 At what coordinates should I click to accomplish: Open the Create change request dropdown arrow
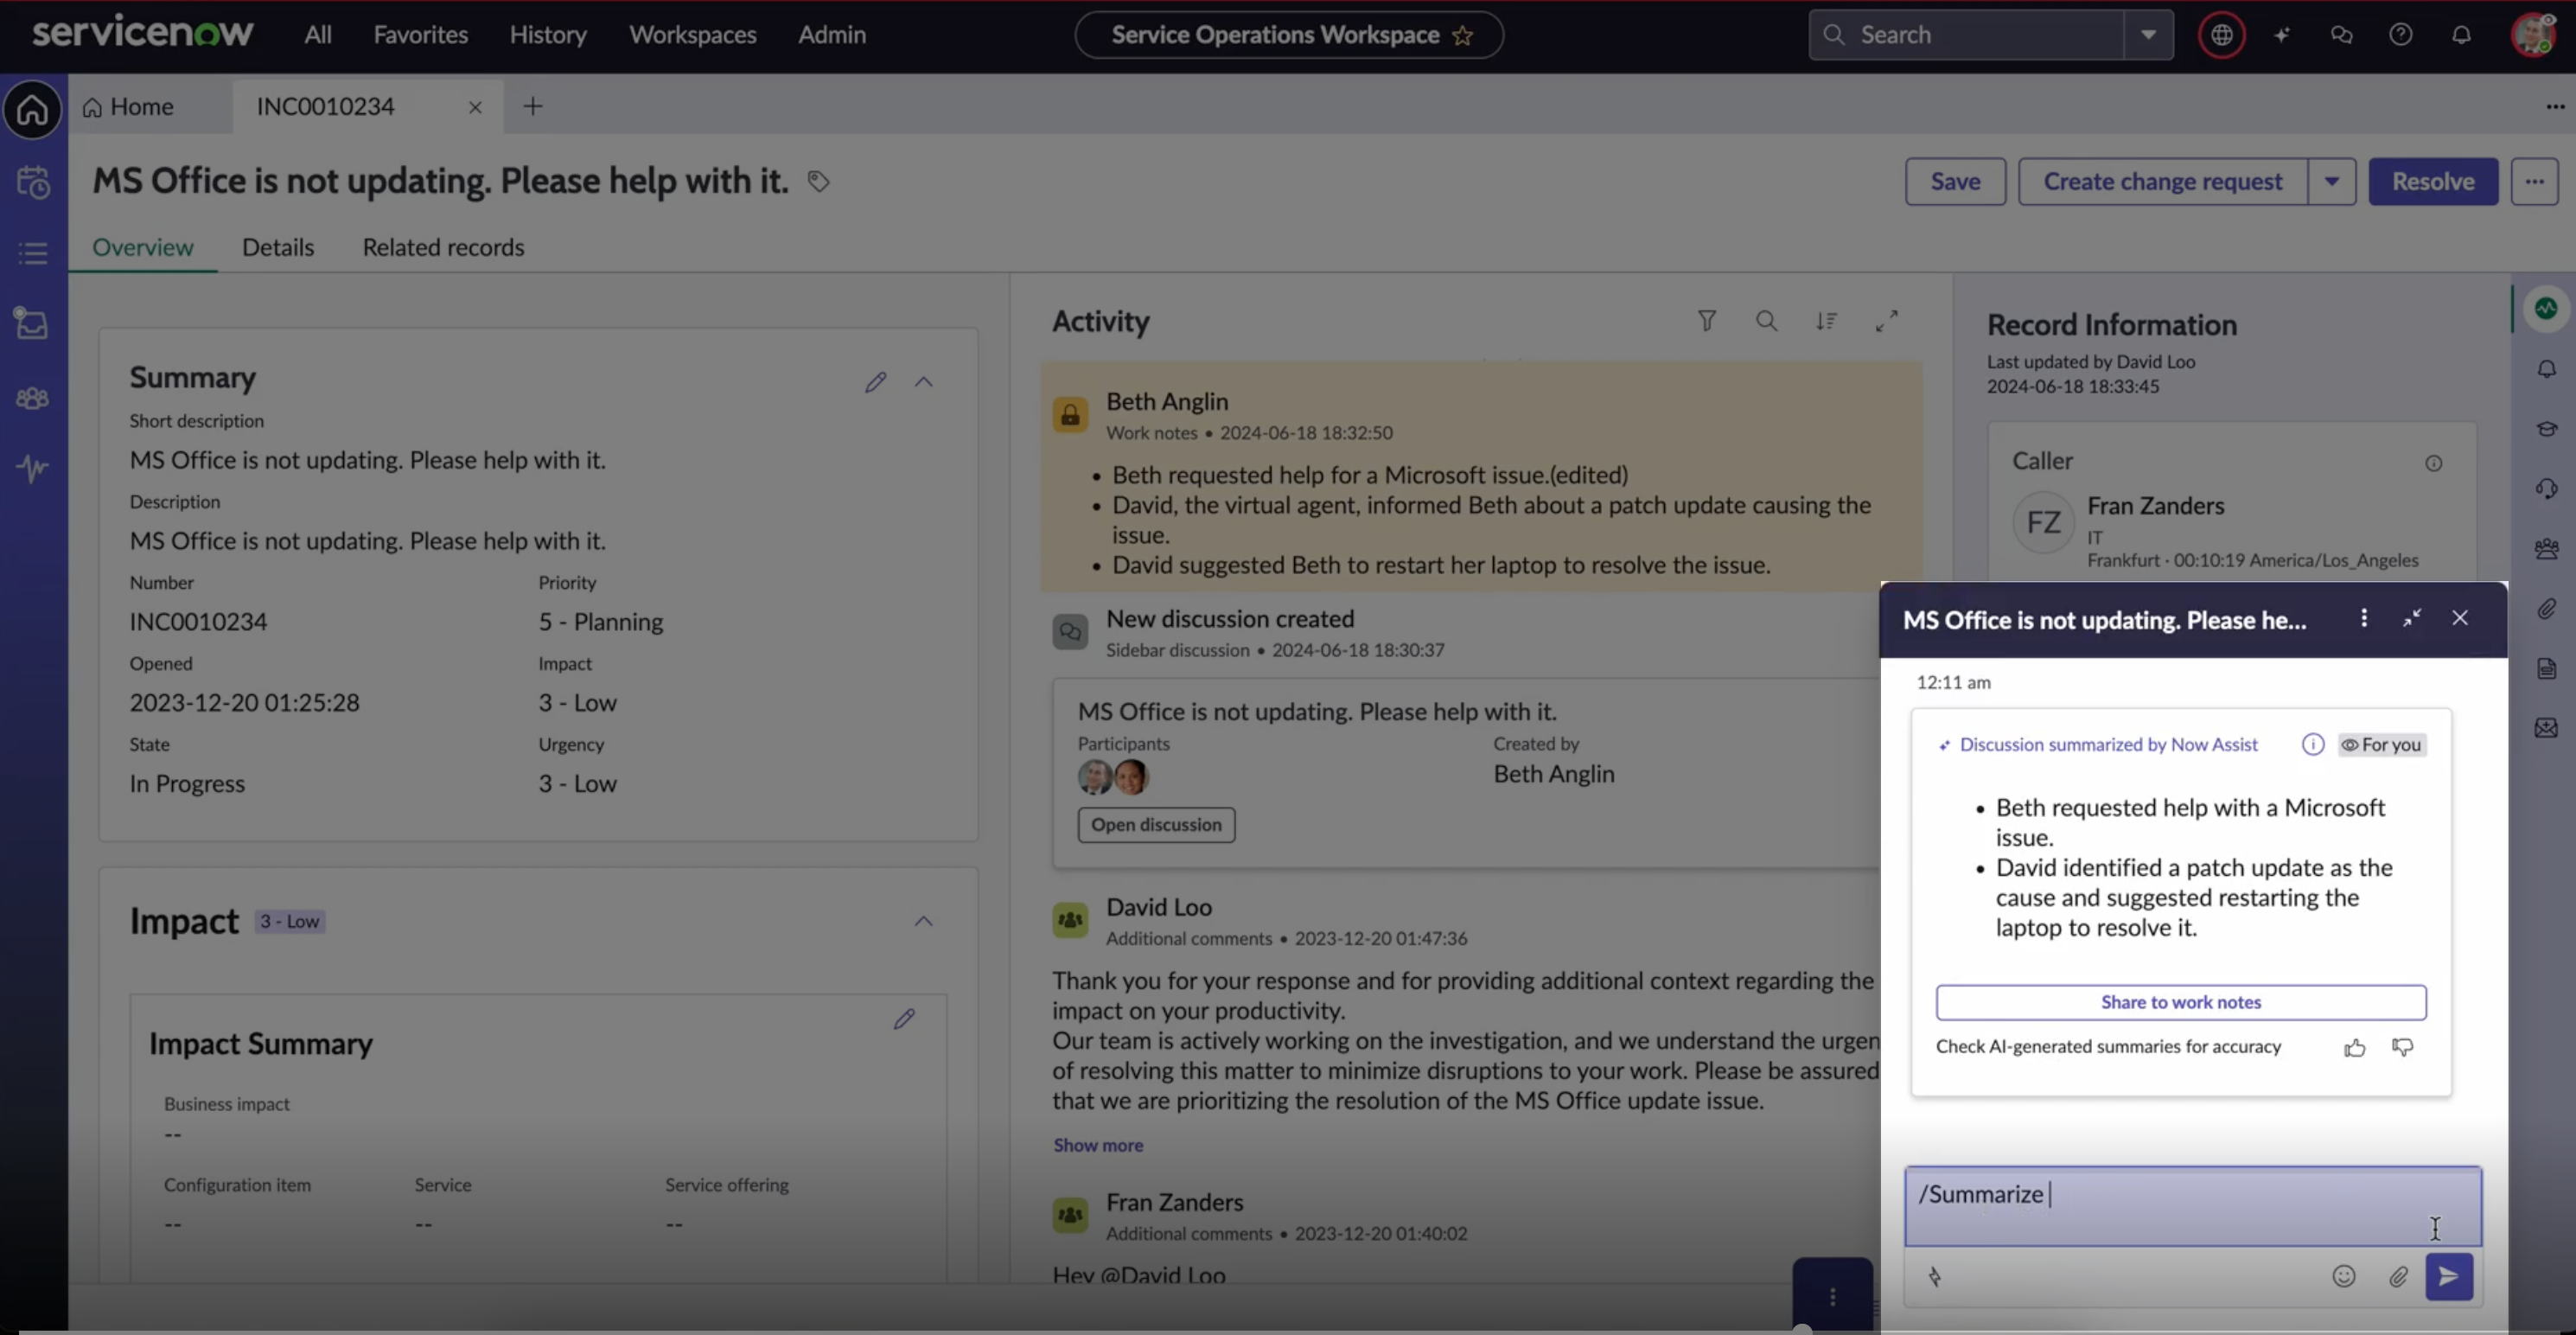click(2332, 182)
